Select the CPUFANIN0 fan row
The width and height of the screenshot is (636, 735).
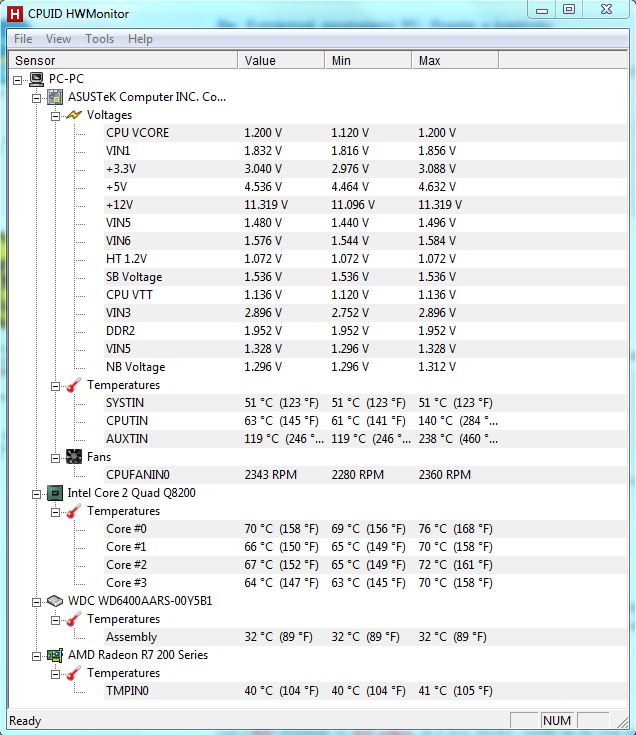(x=366, y=475)
